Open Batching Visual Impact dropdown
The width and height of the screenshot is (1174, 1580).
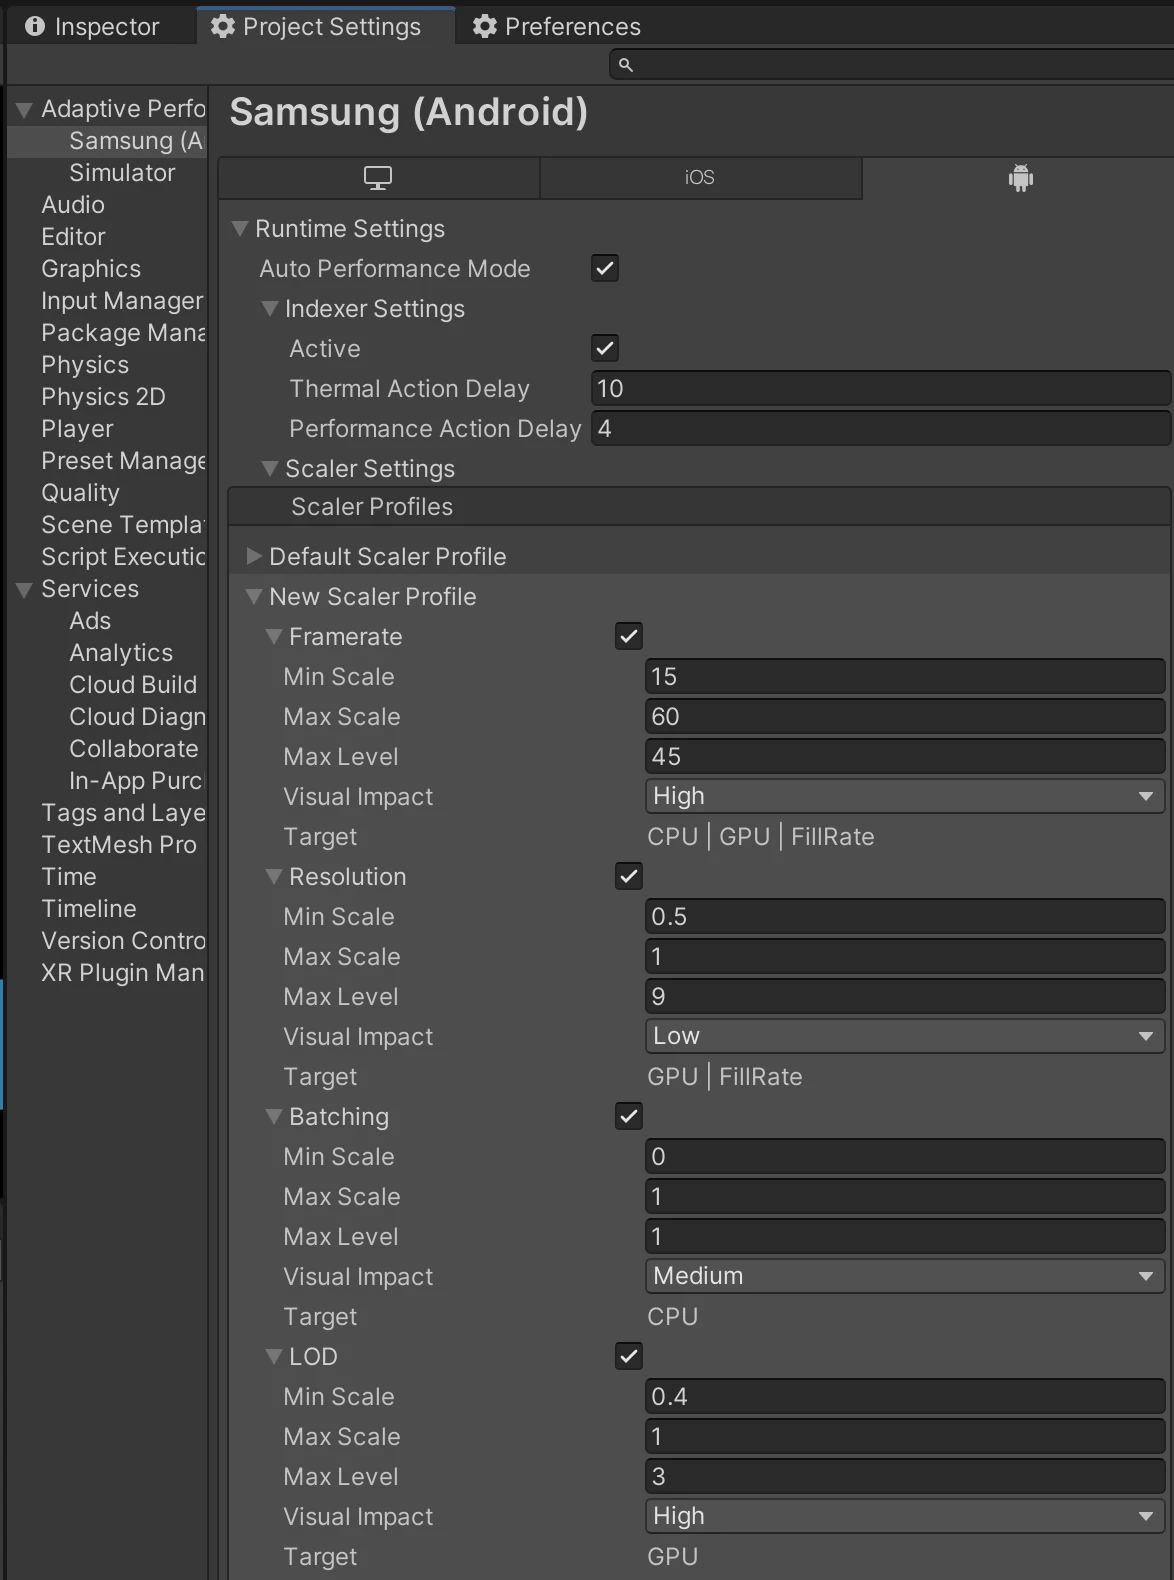pyautogui.click(x=905, y=1276)
